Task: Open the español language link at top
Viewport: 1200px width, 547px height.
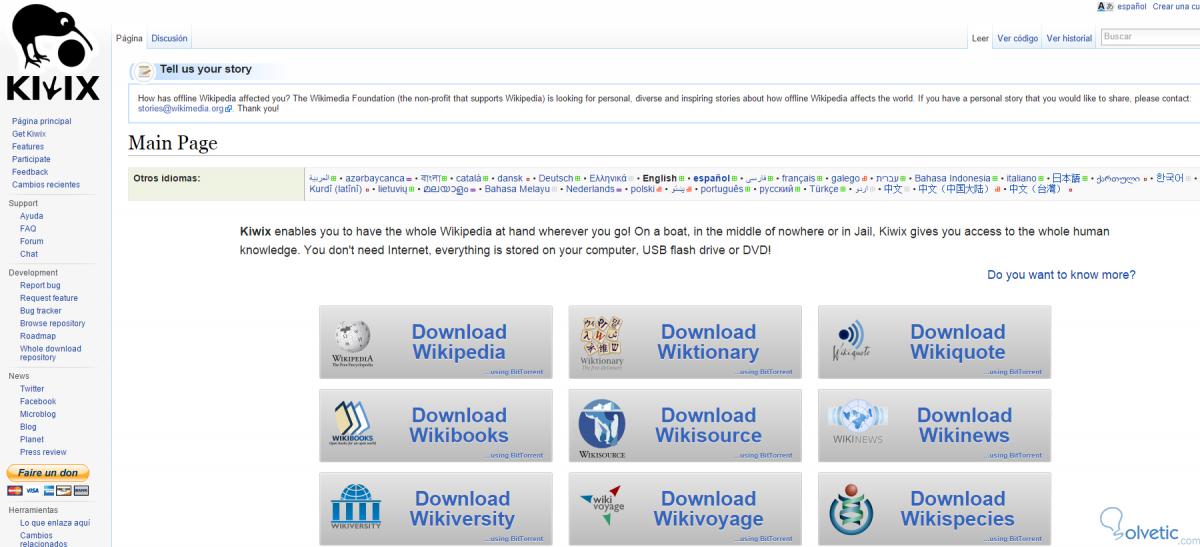Action: [1131, 6]
